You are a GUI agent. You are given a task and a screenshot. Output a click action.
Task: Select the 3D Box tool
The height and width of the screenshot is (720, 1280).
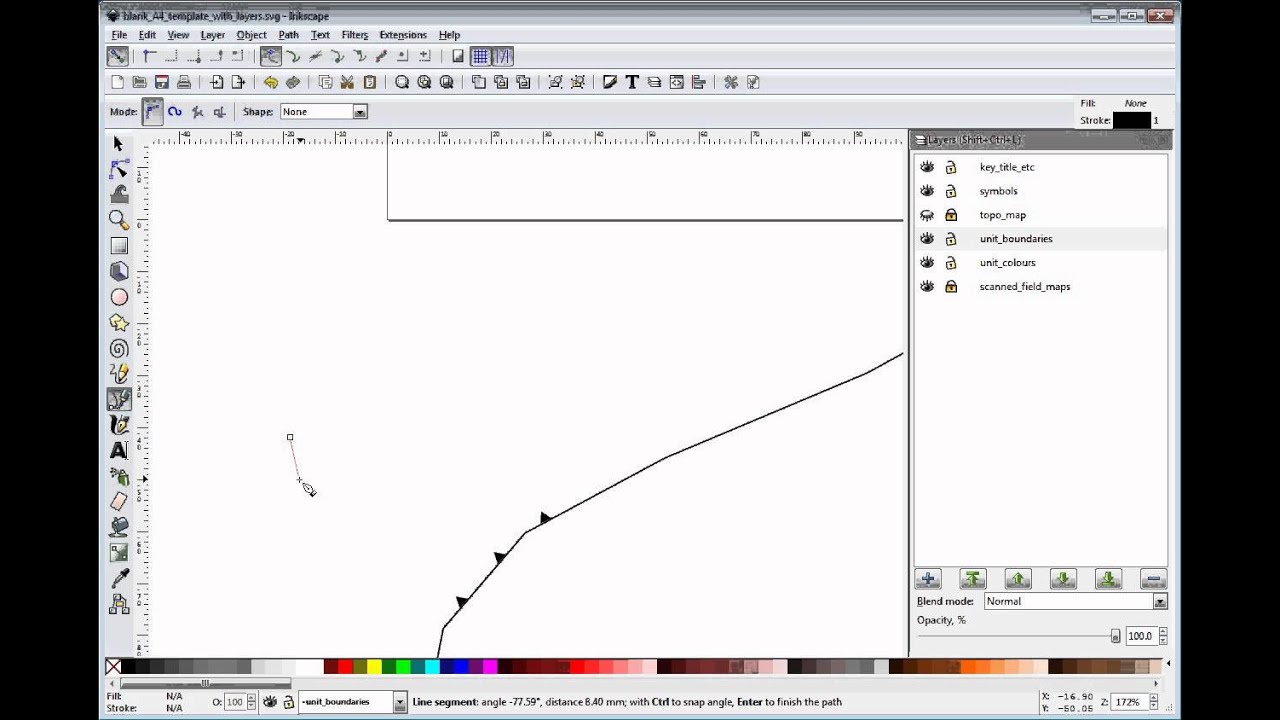click(x=119, y=271)
